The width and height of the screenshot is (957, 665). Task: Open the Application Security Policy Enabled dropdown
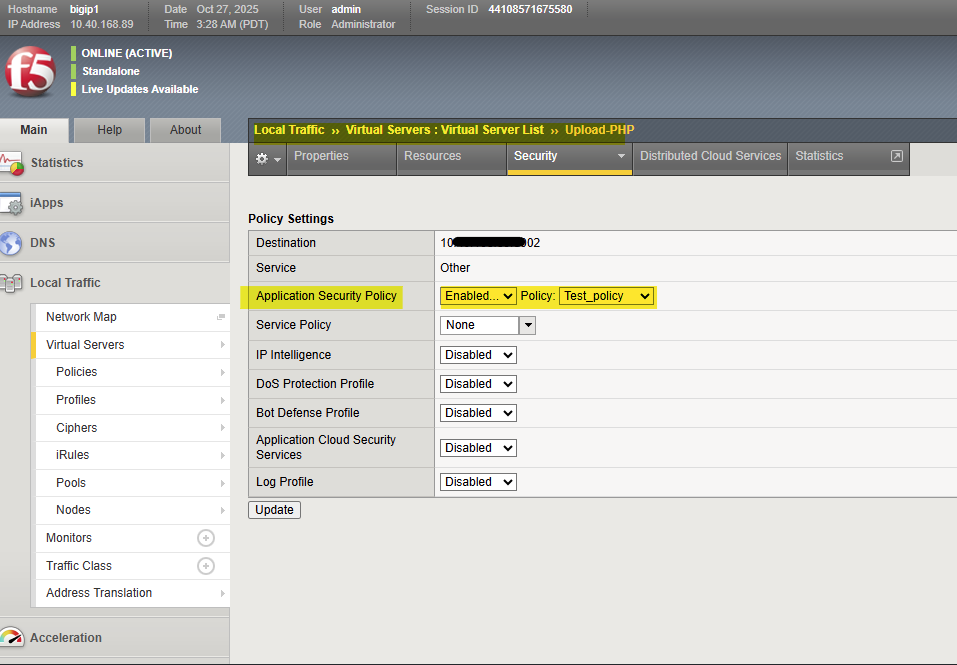coord(478,296)
